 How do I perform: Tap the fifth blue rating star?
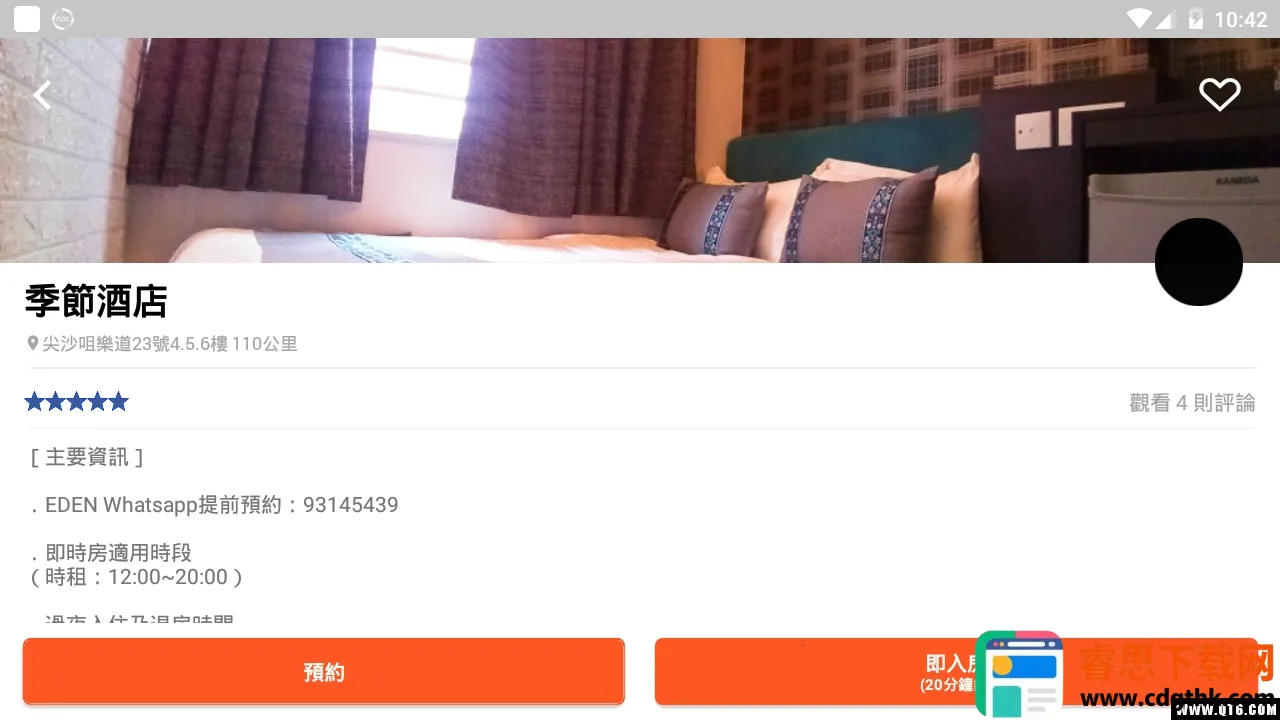tap(119, 402)
